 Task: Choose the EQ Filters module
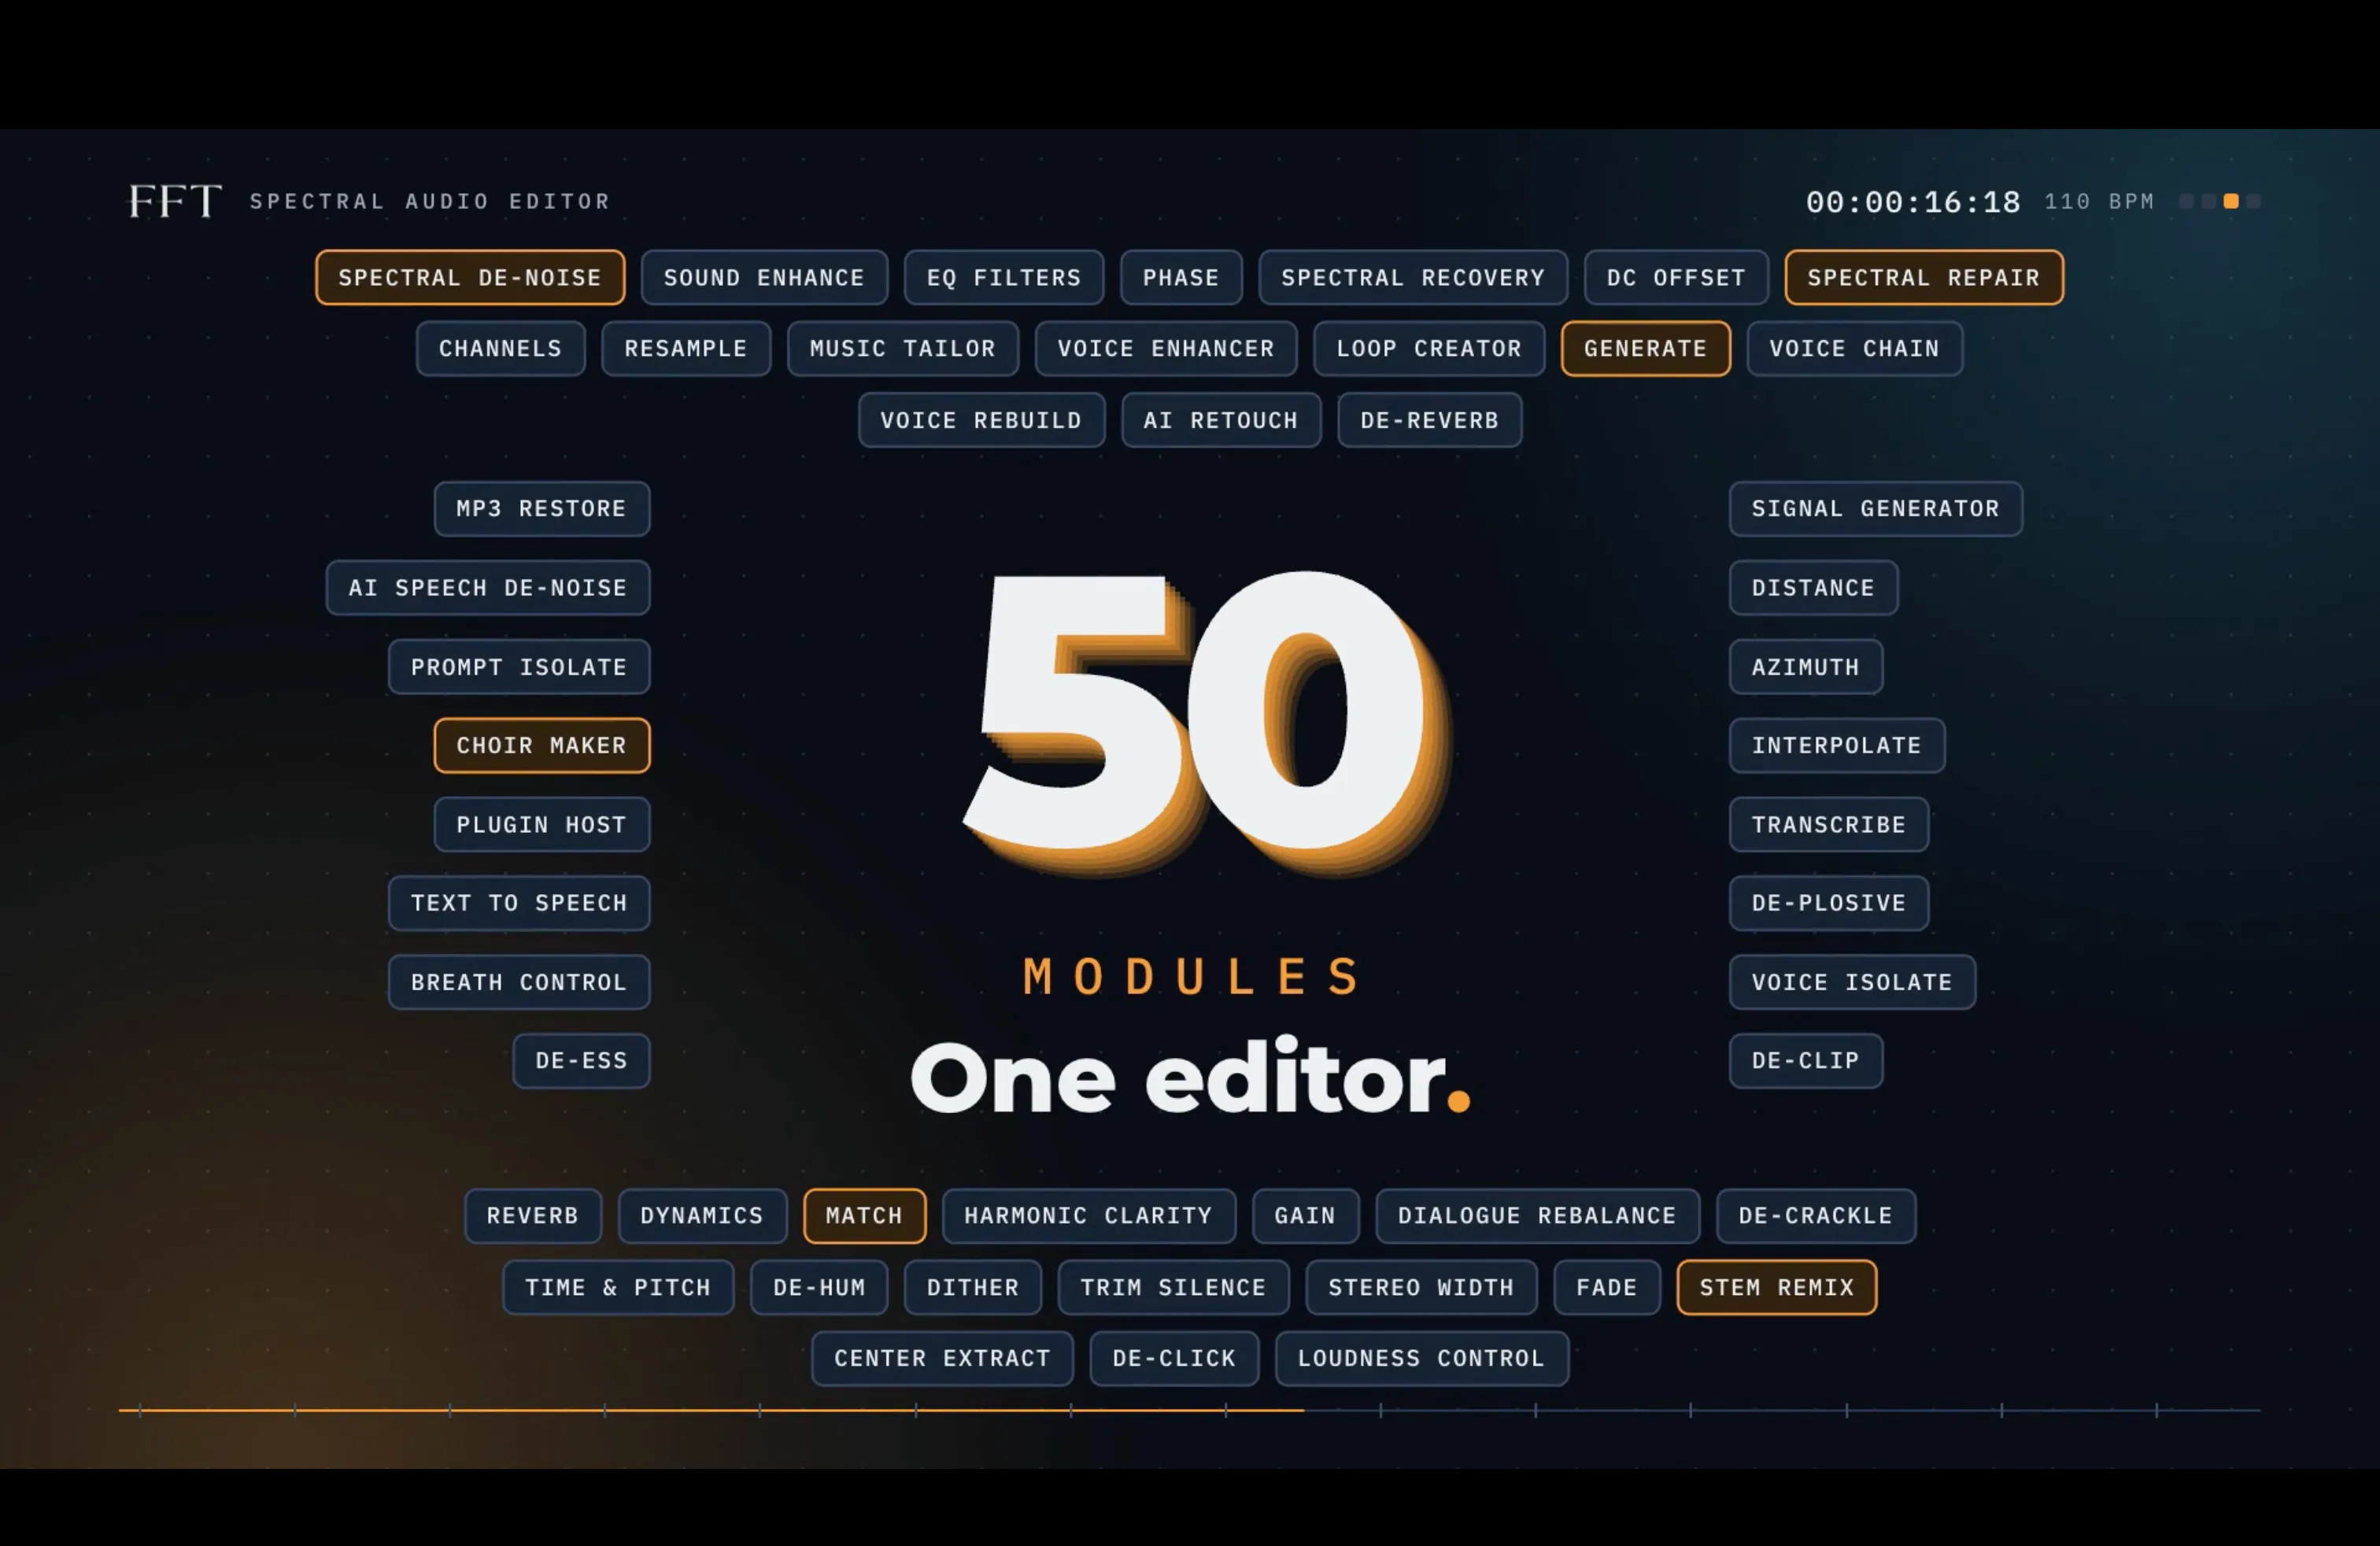[1004, 277]
